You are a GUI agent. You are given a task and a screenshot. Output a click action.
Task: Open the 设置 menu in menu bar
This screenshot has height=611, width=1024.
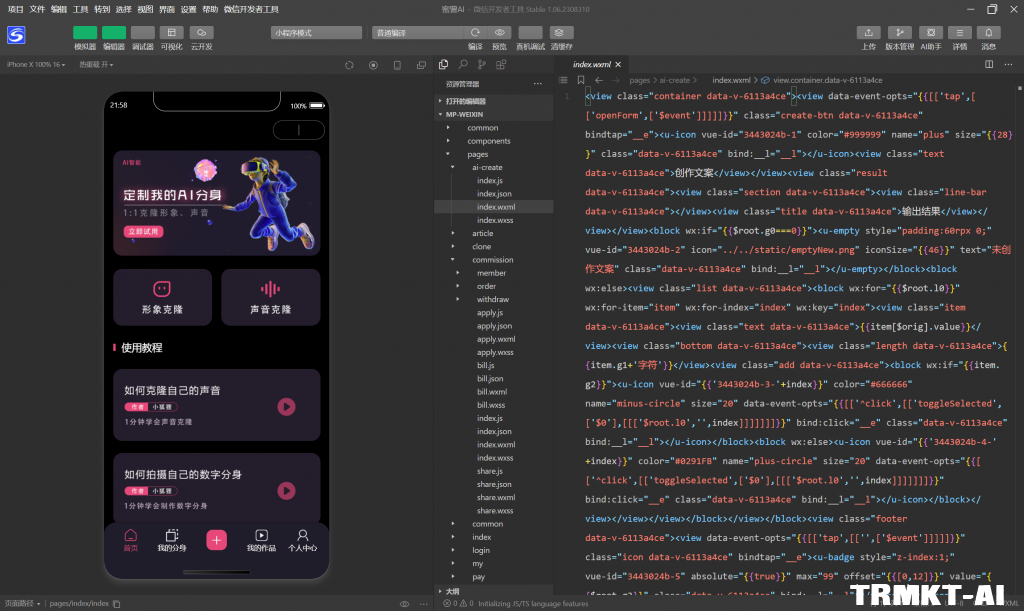click(x=189, y=9)
